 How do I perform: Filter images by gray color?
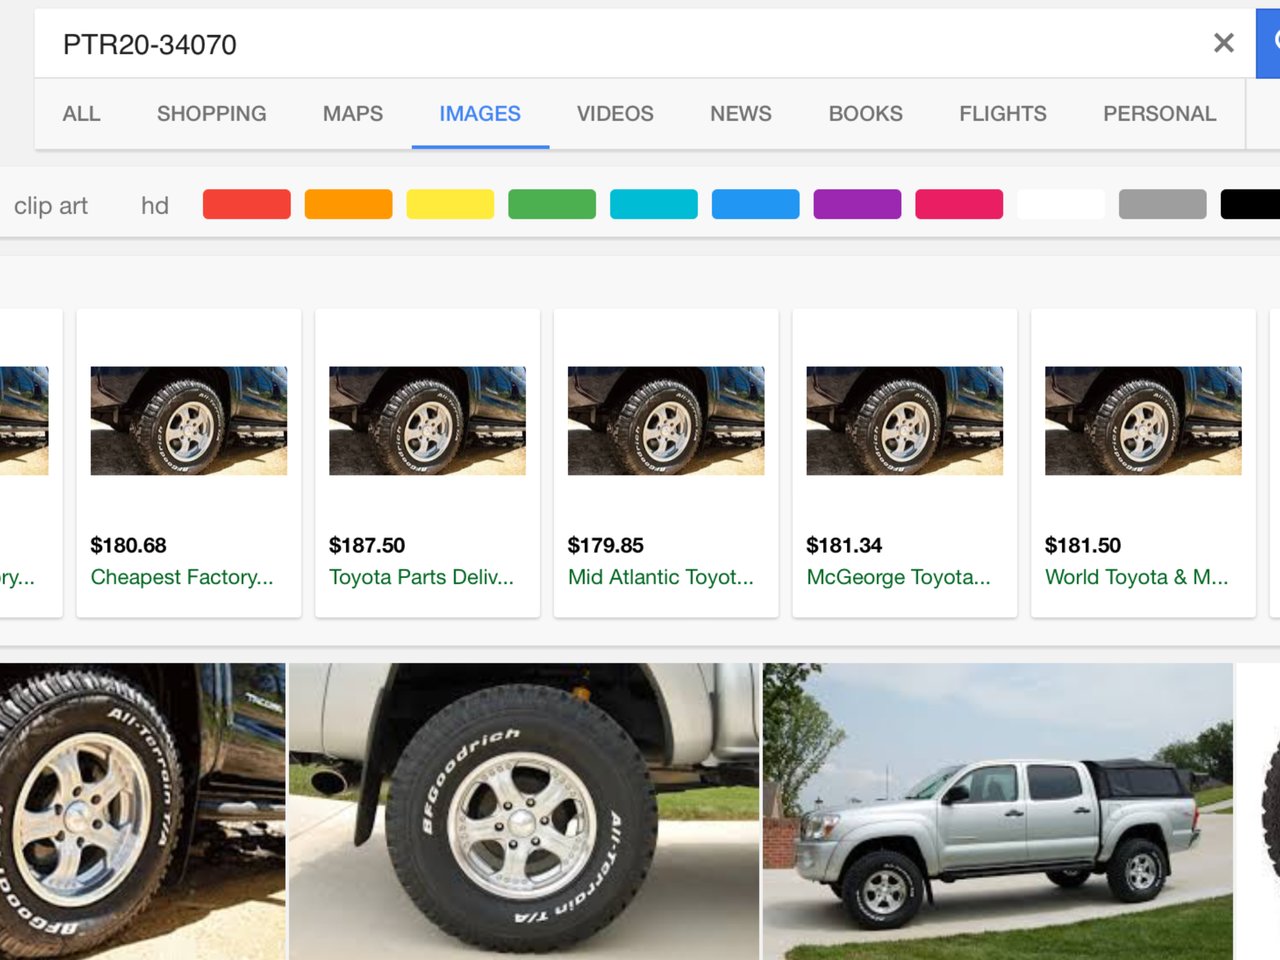(1163, 204)
